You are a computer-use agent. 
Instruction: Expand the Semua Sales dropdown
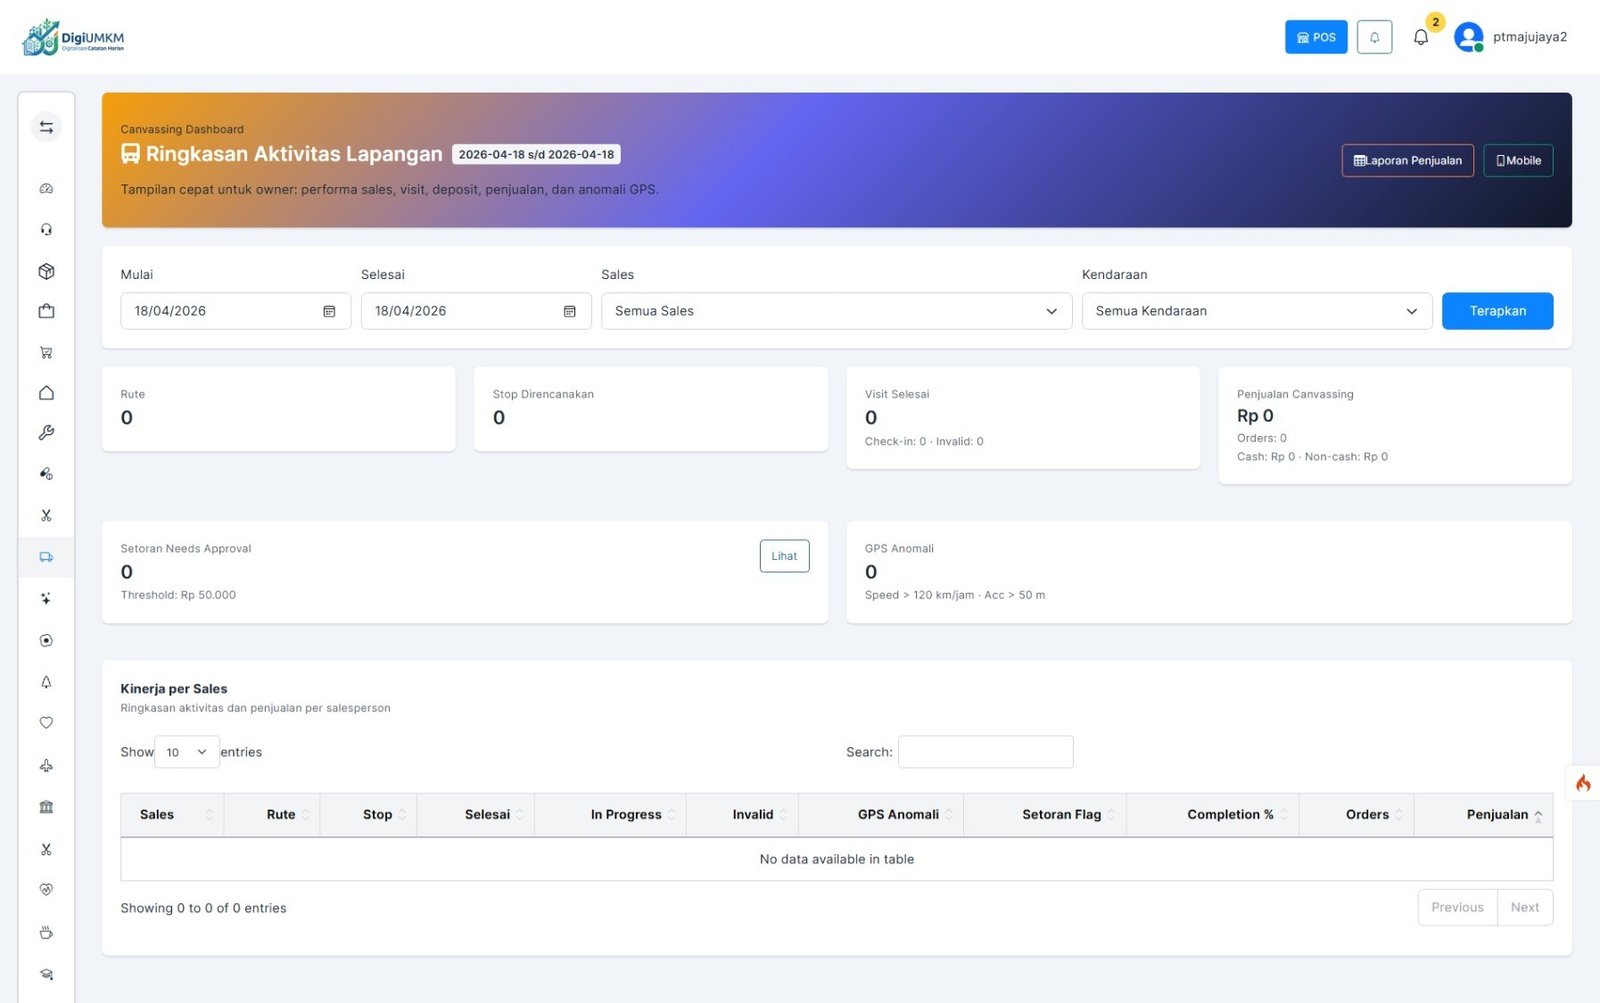coord(835,311)
